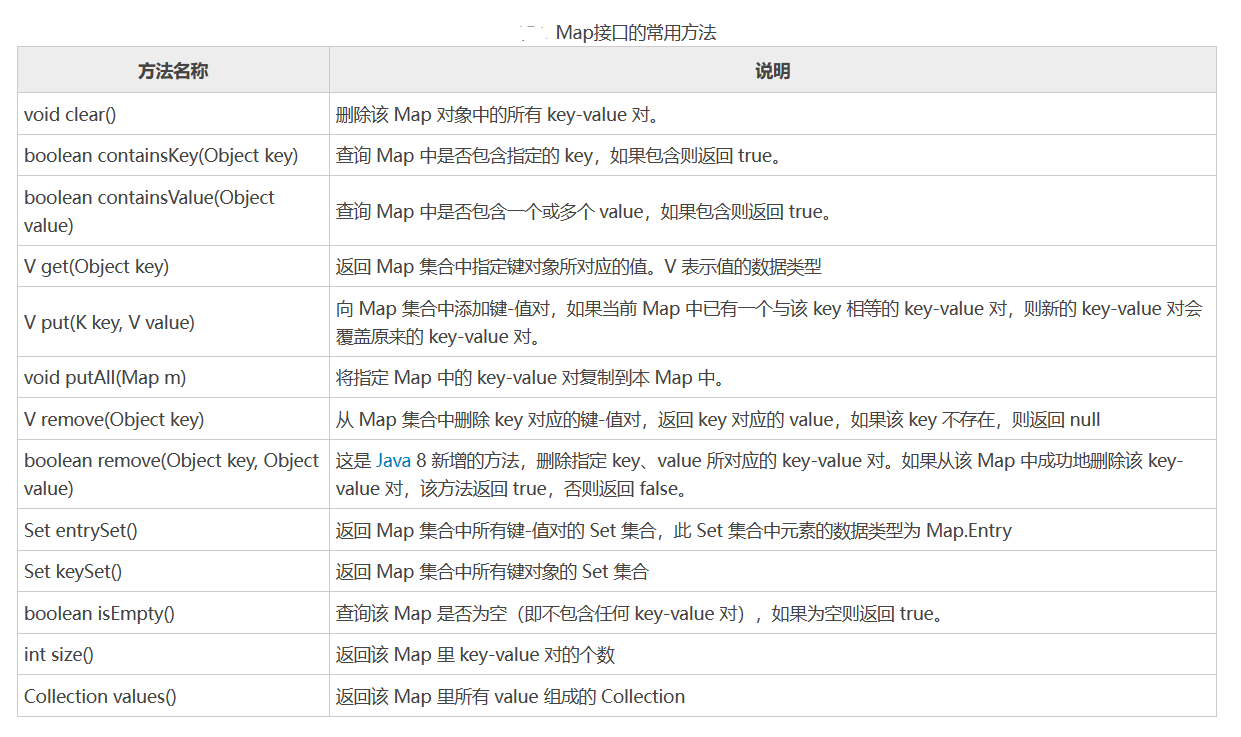Image resolution: width=1241 pixels, height=737 pixels.
Task: Select the V put(K key, V value) cell
Action: pyautogui.click(x=109, y=322)
